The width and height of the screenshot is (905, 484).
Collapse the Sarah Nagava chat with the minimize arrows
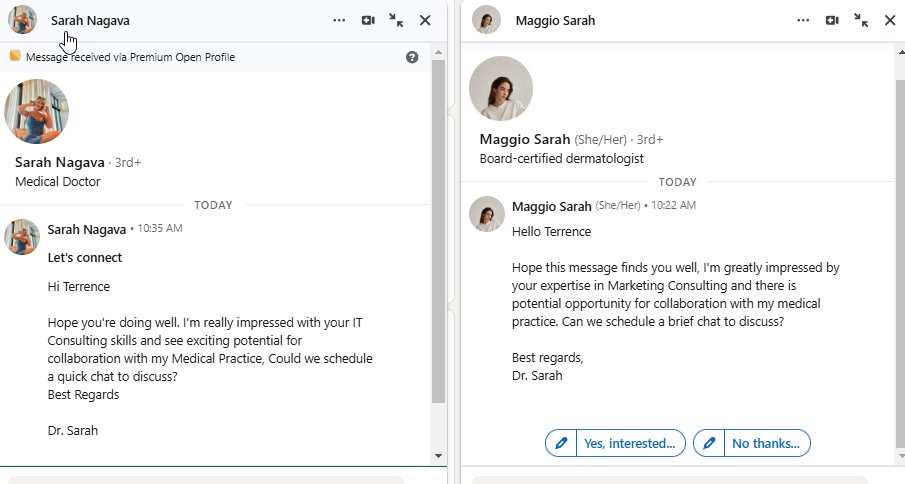click(x=396, y=20)
